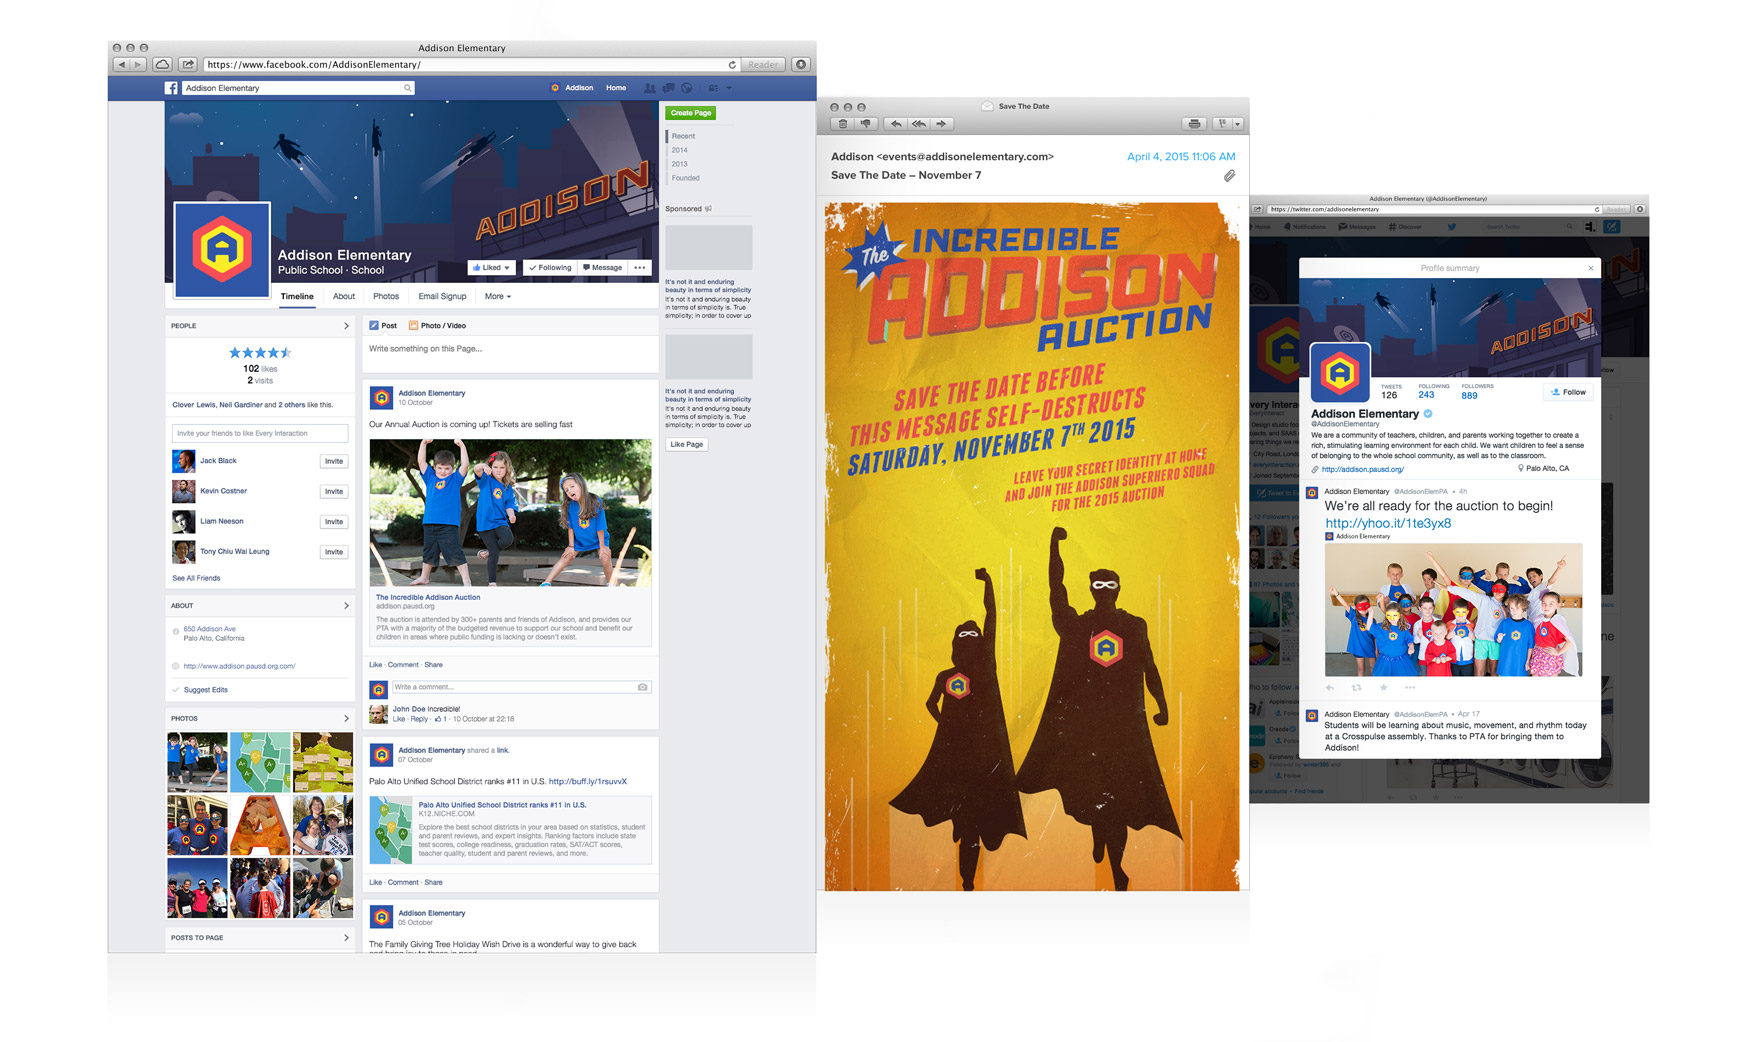Expand the More dropdown in page tabs
This screenshot has width=1754, height=1042.
tap(497, 296)
